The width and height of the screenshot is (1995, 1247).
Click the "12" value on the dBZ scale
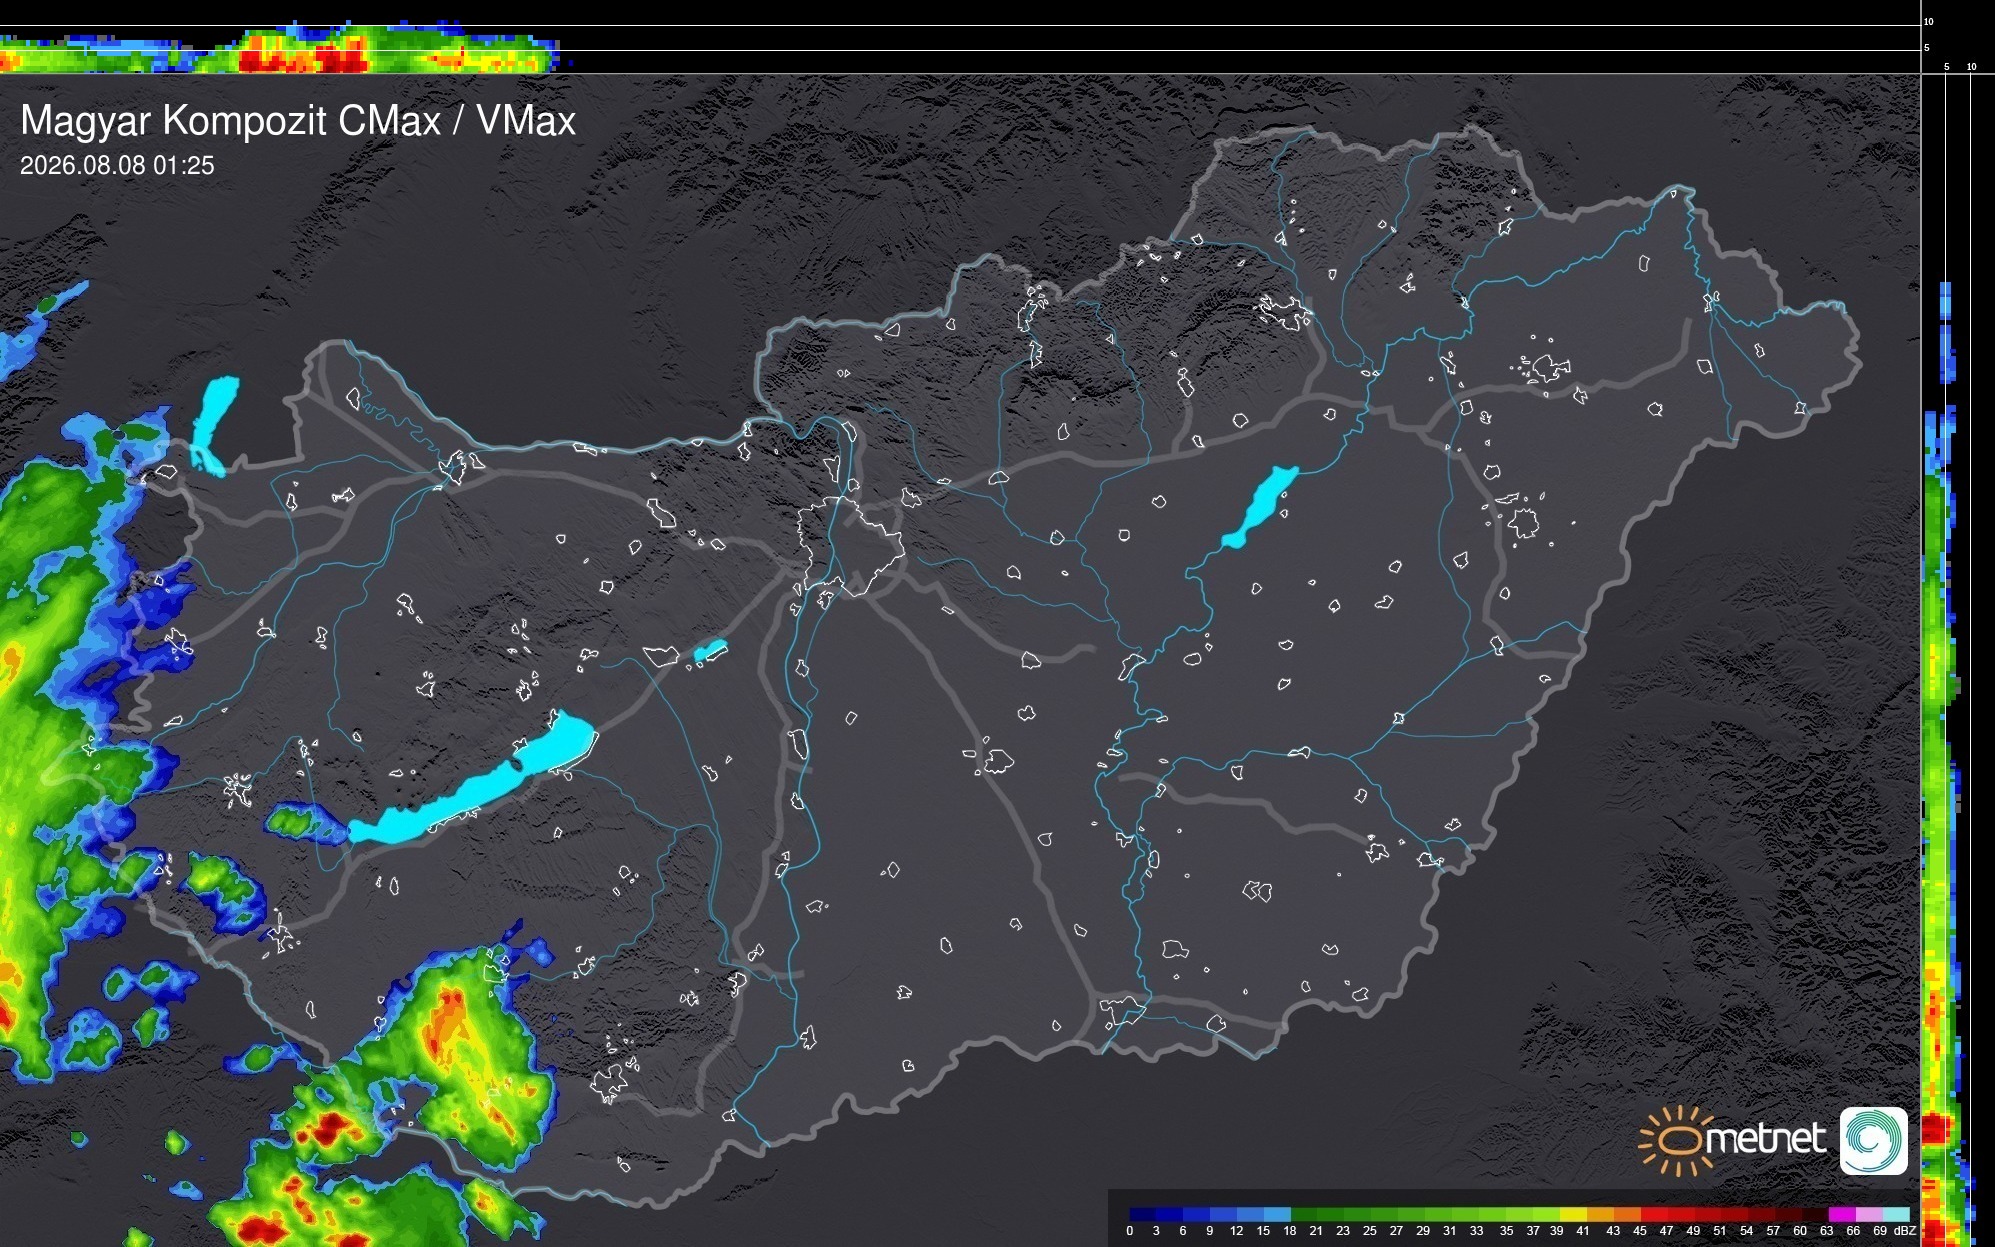pyautogui.click(x=1237, y=1231)
